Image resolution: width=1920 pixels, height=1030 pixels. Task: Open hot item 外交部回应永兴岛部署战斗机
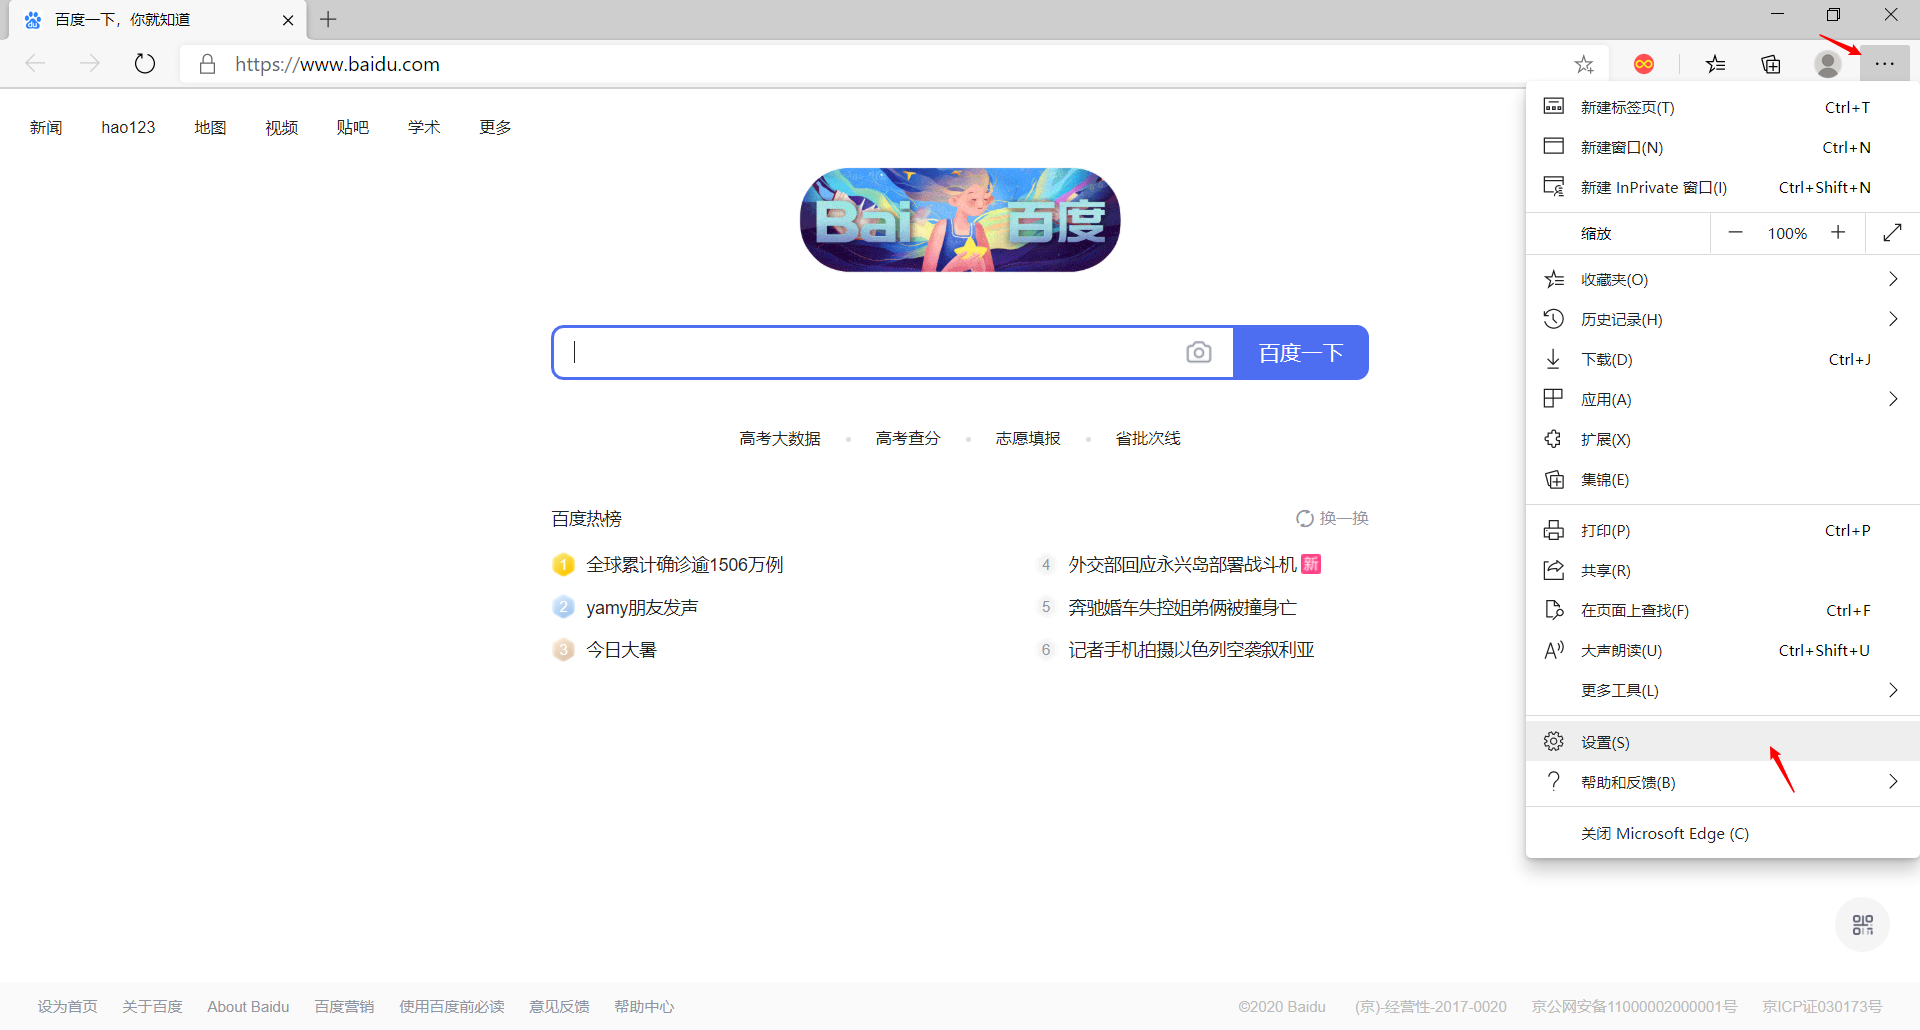click(x=1182, y=565)
